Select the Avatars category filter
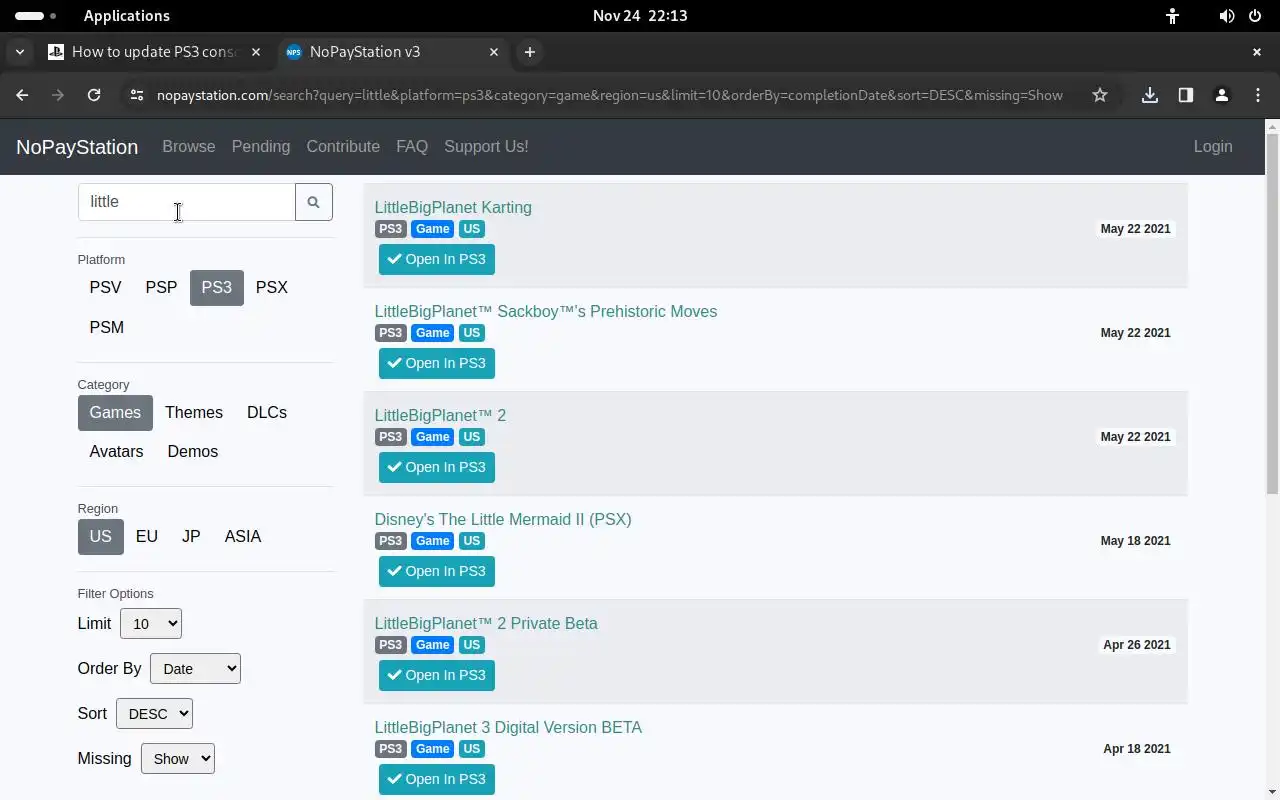Image resolution: width=1280 pixels, height=800 pixels. point(116,451)
